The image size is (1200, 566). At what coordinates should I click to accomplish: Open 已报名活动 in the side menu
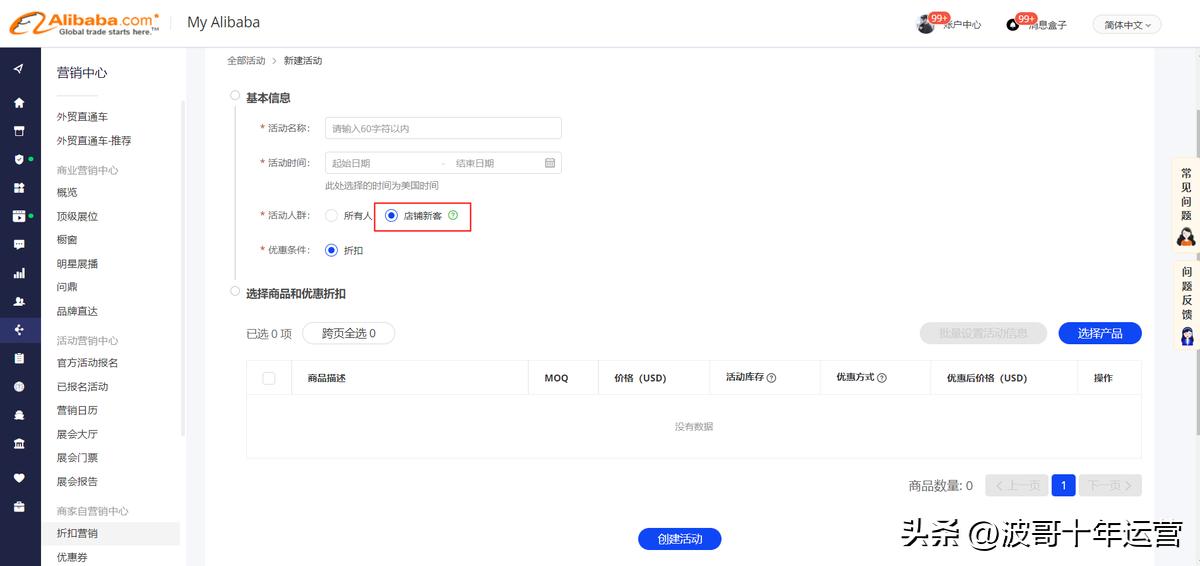(x=82, y=386)
